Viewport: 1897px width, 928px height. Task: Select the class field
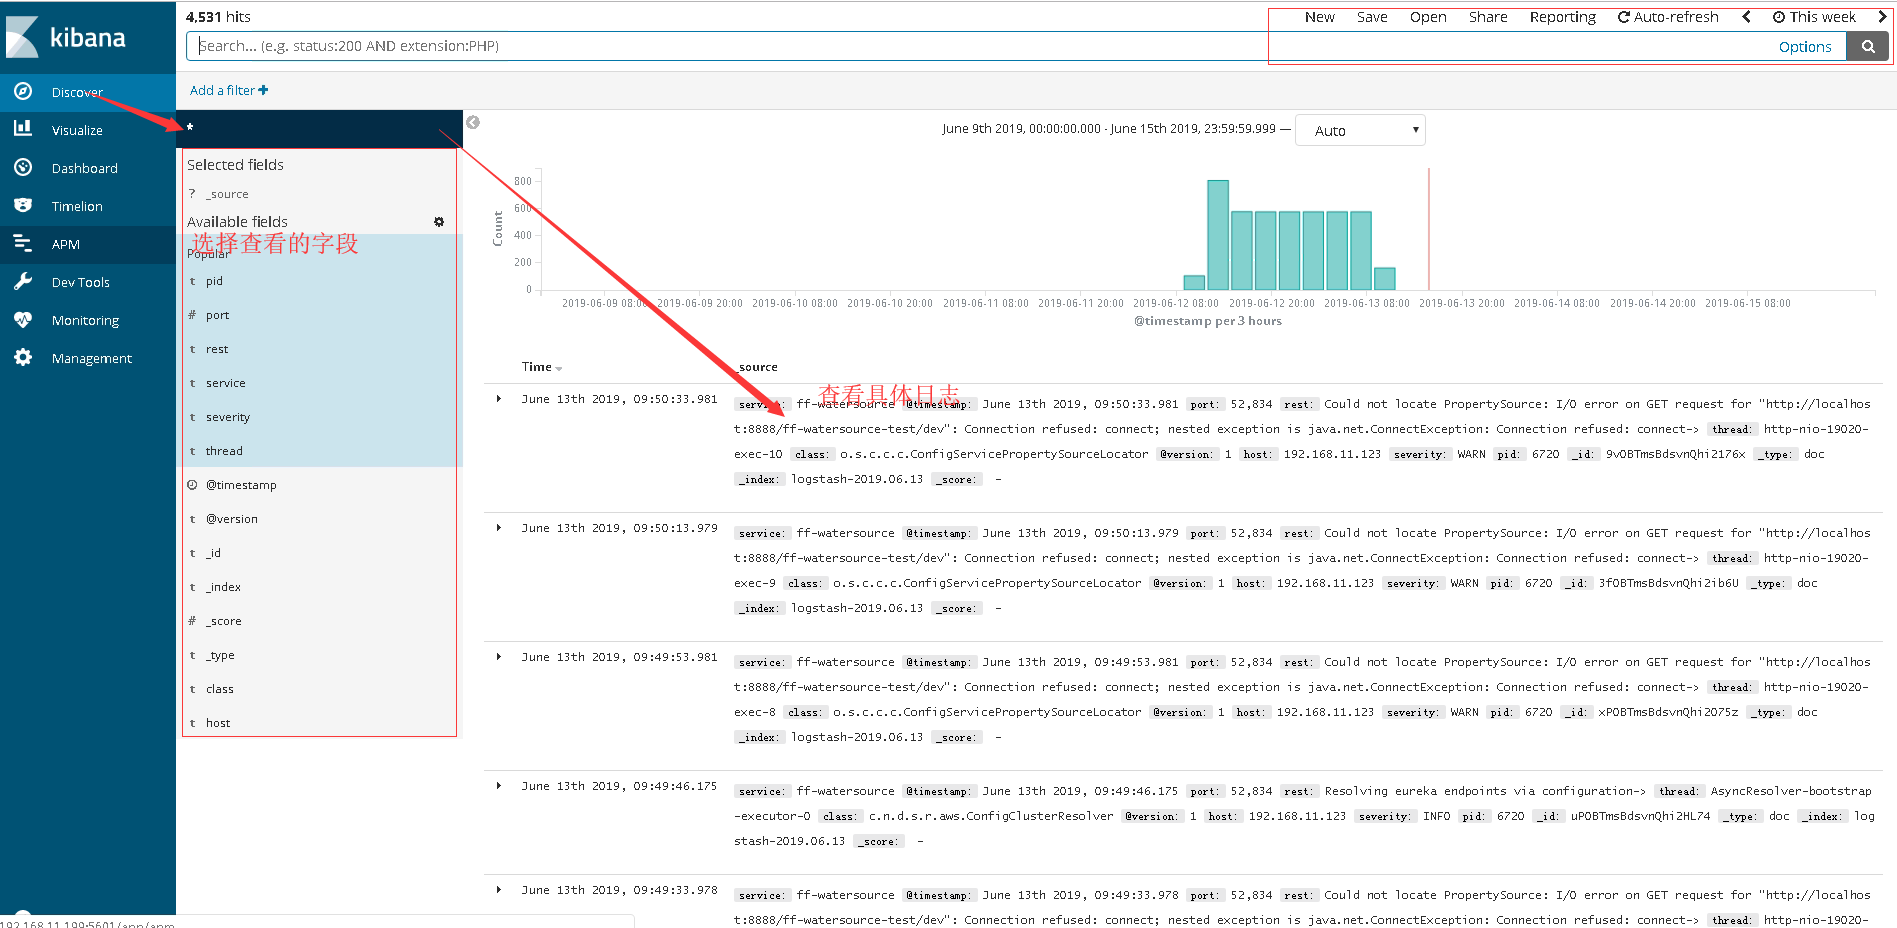point(220,689)
